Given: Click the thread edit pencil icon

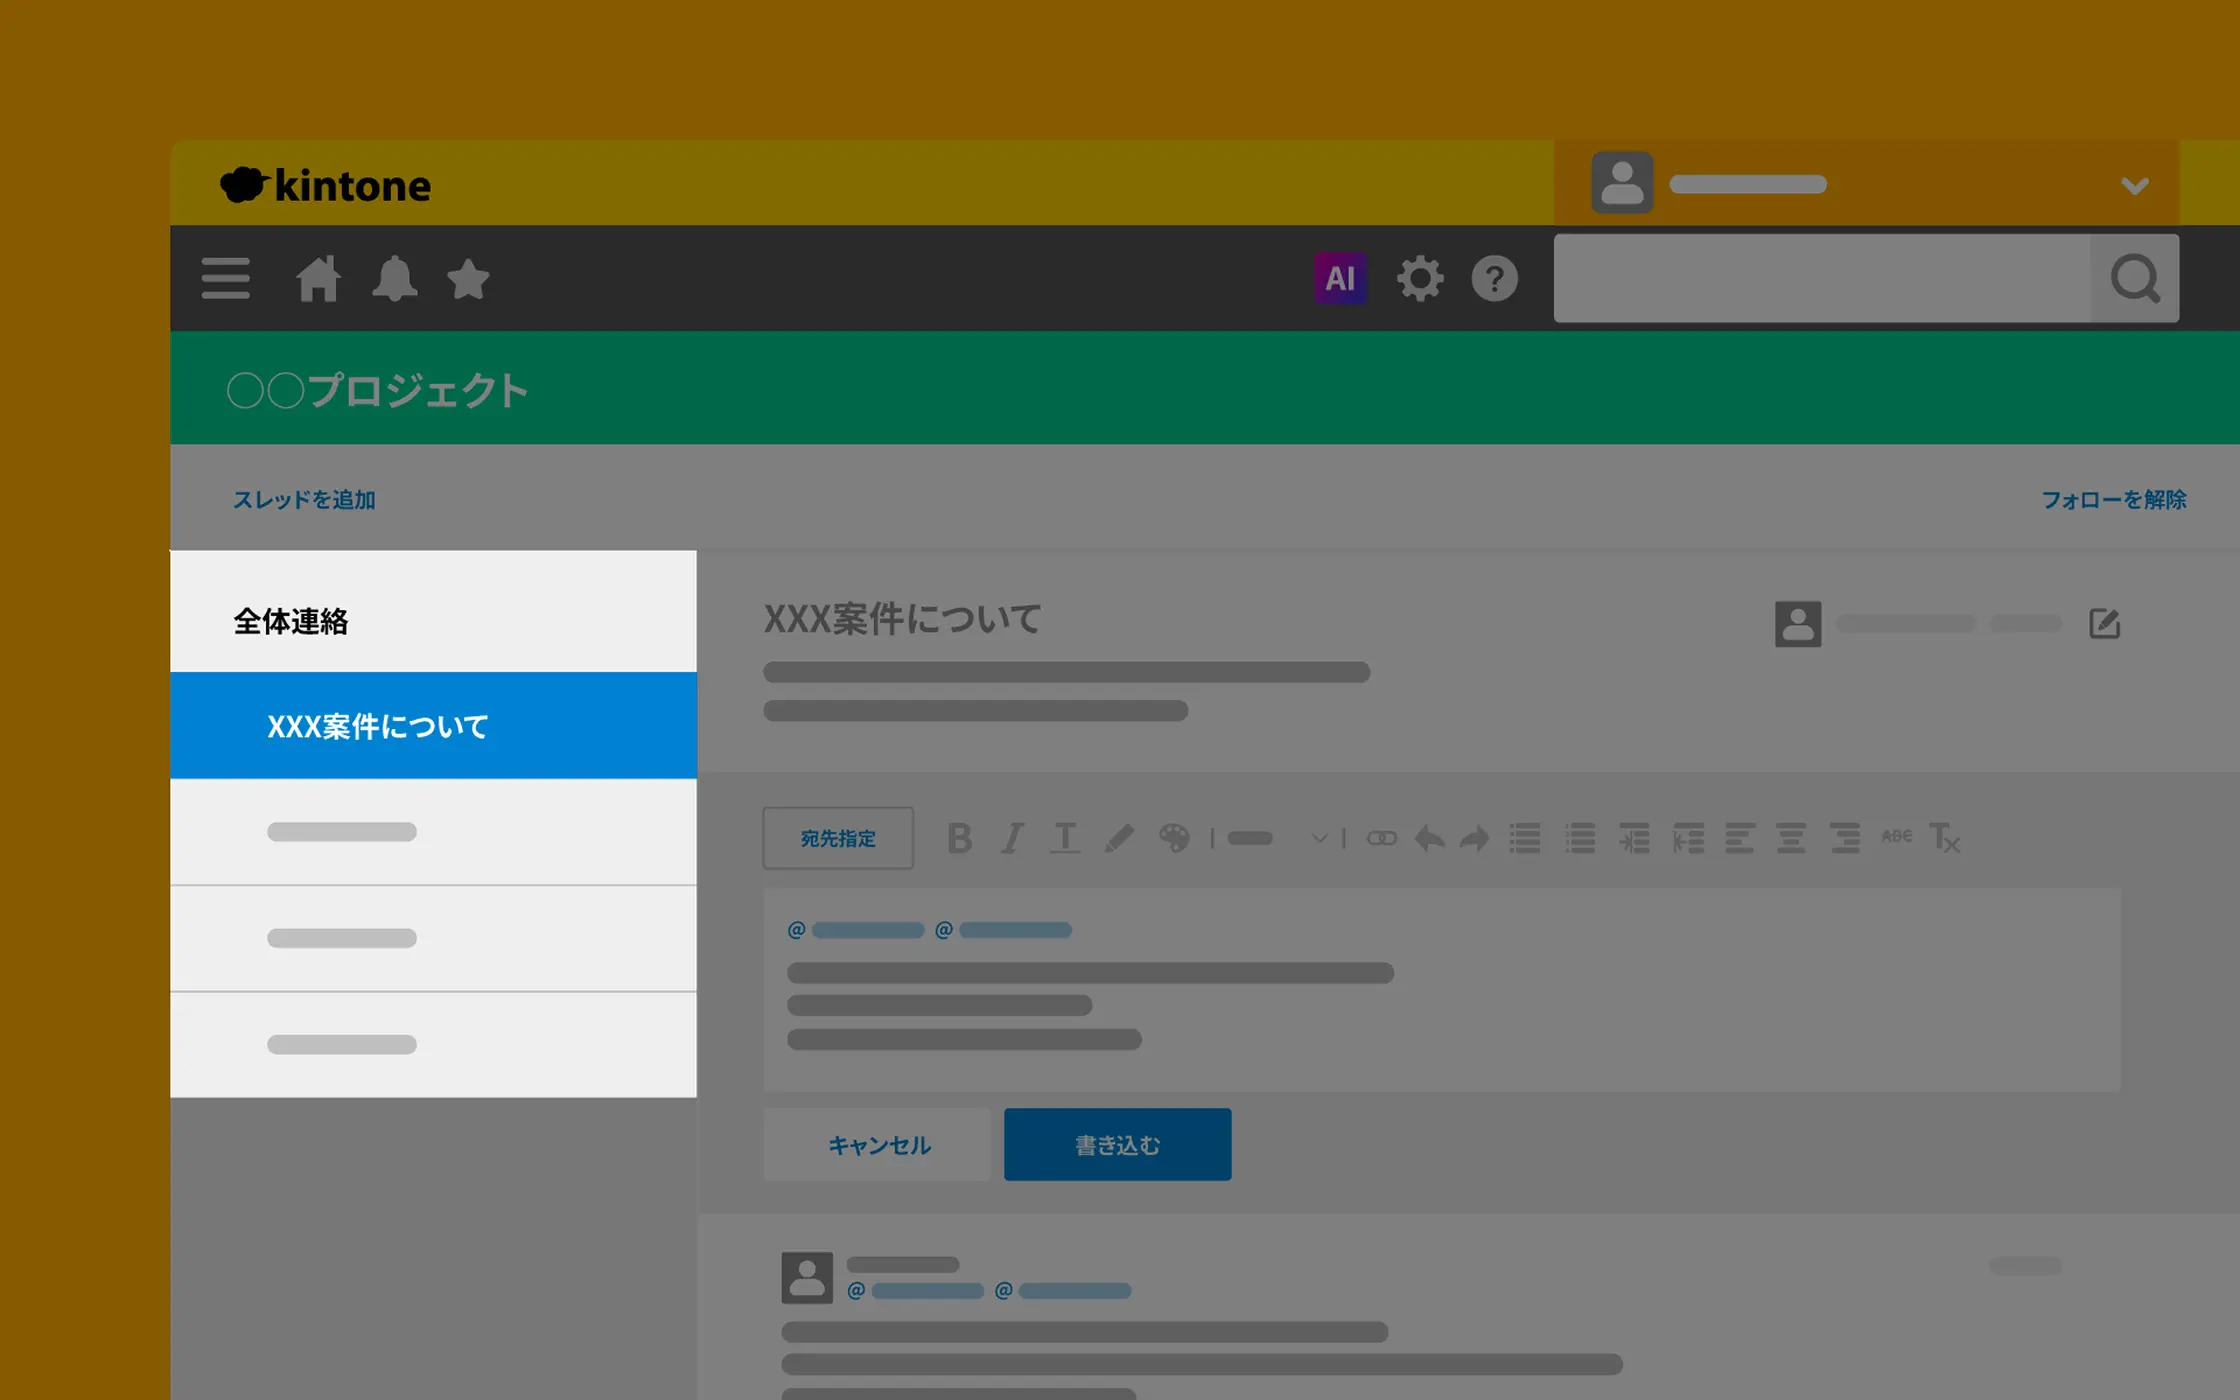Looking at the screenshot, I should point(2104,623).
